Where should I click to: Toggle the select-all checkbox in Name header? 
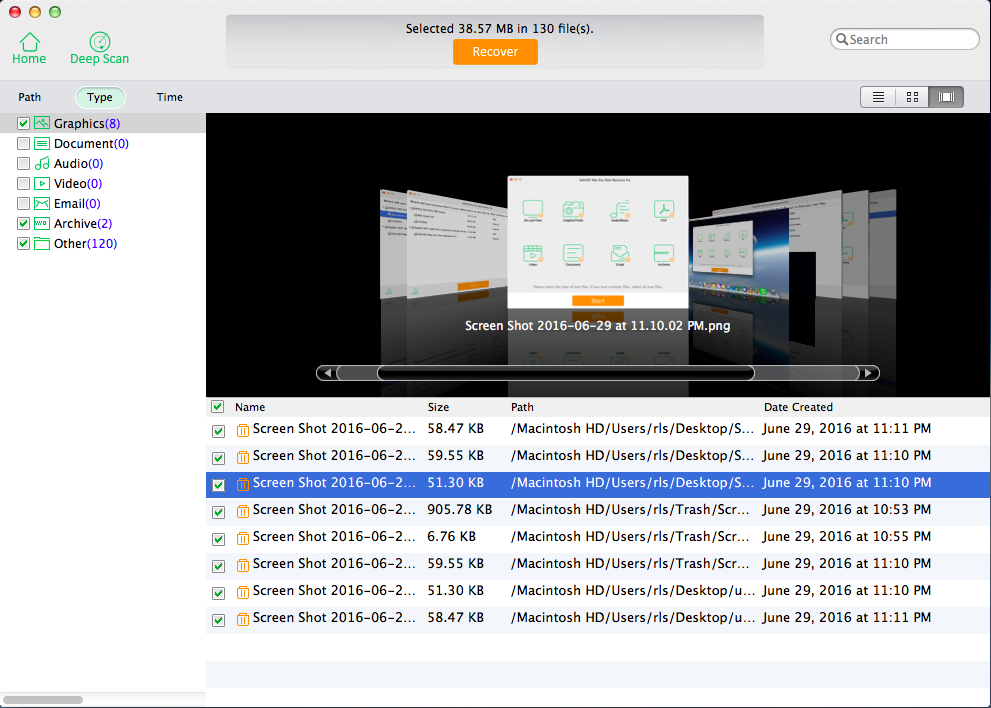pyautogui.click(x=217, y=407)
